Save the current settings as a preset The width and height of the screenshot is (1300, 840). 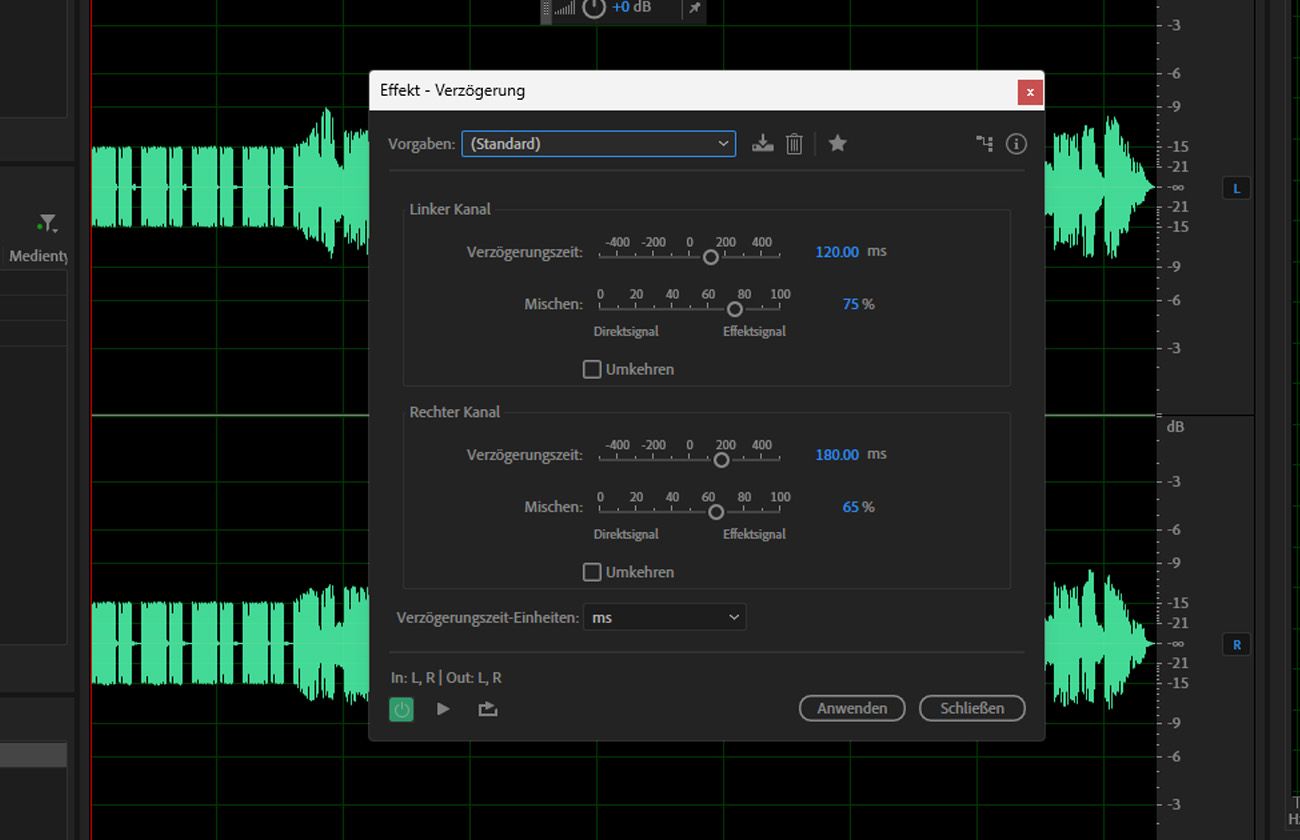coord(763,144)
